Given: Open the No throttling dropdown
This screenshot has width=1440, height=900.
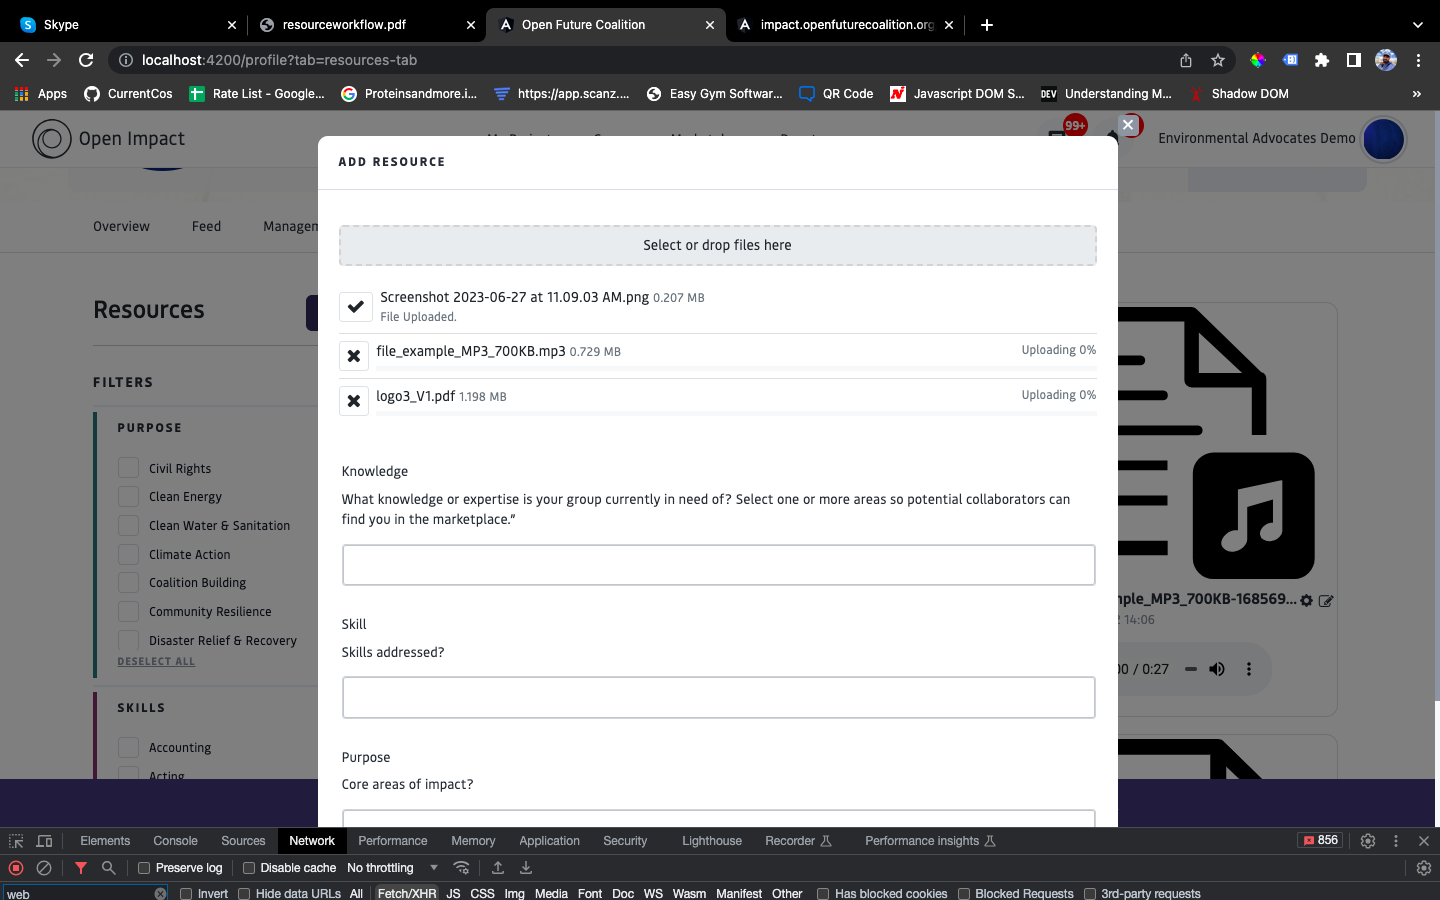Looking at the screenshot, I should pos(392,868).
